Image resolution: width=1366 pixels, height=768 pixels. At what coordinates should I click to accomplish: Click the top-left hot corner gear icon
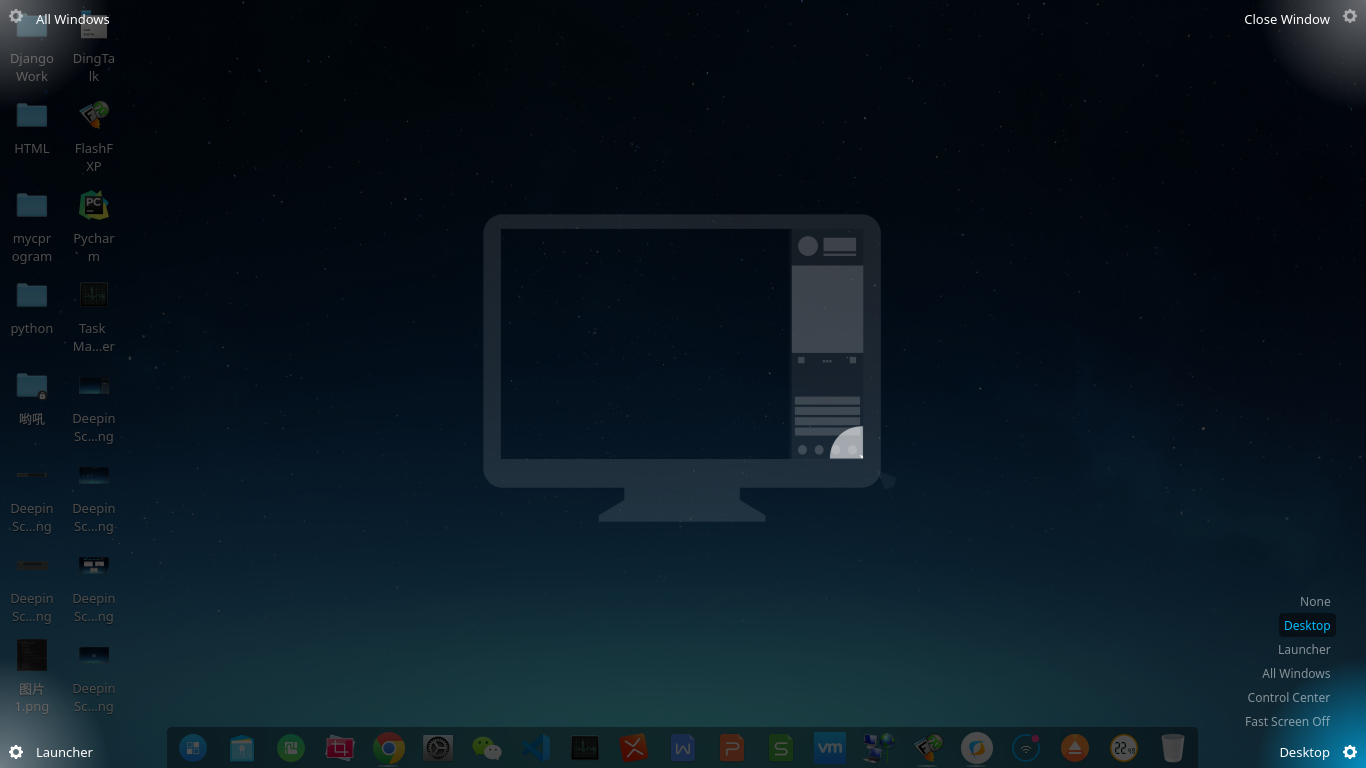click(16, 16)
